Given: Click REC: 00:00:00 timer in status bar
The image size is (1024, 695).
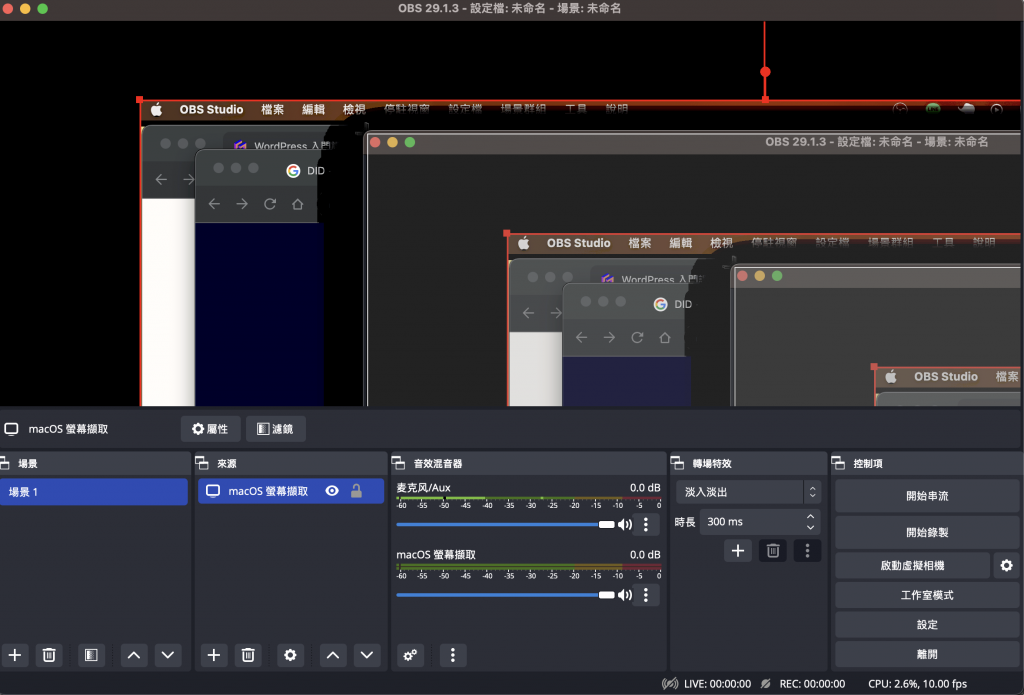Looking at the screenshot, I should click(812, 684).
